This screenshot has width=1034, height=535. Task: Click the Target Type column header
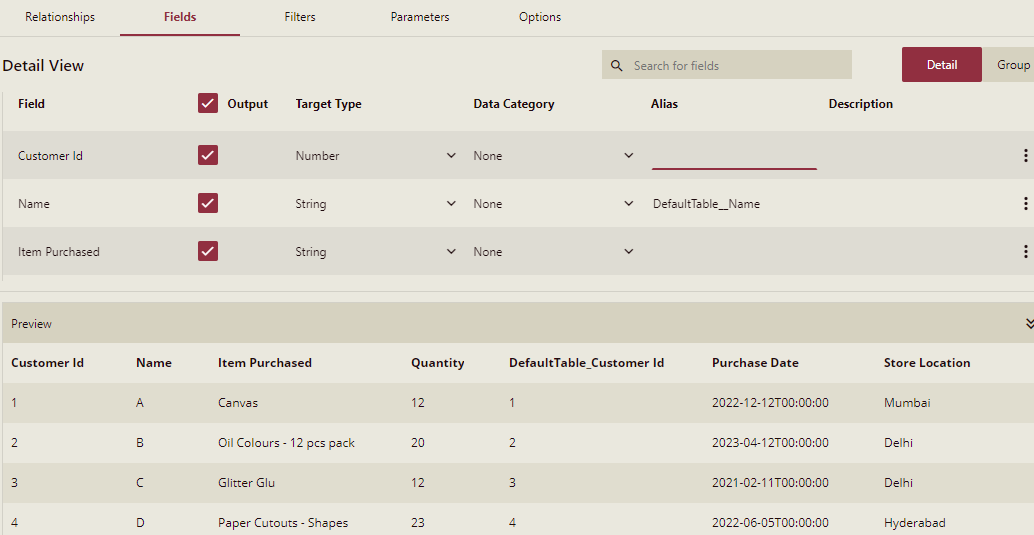(x=328, y=104)
